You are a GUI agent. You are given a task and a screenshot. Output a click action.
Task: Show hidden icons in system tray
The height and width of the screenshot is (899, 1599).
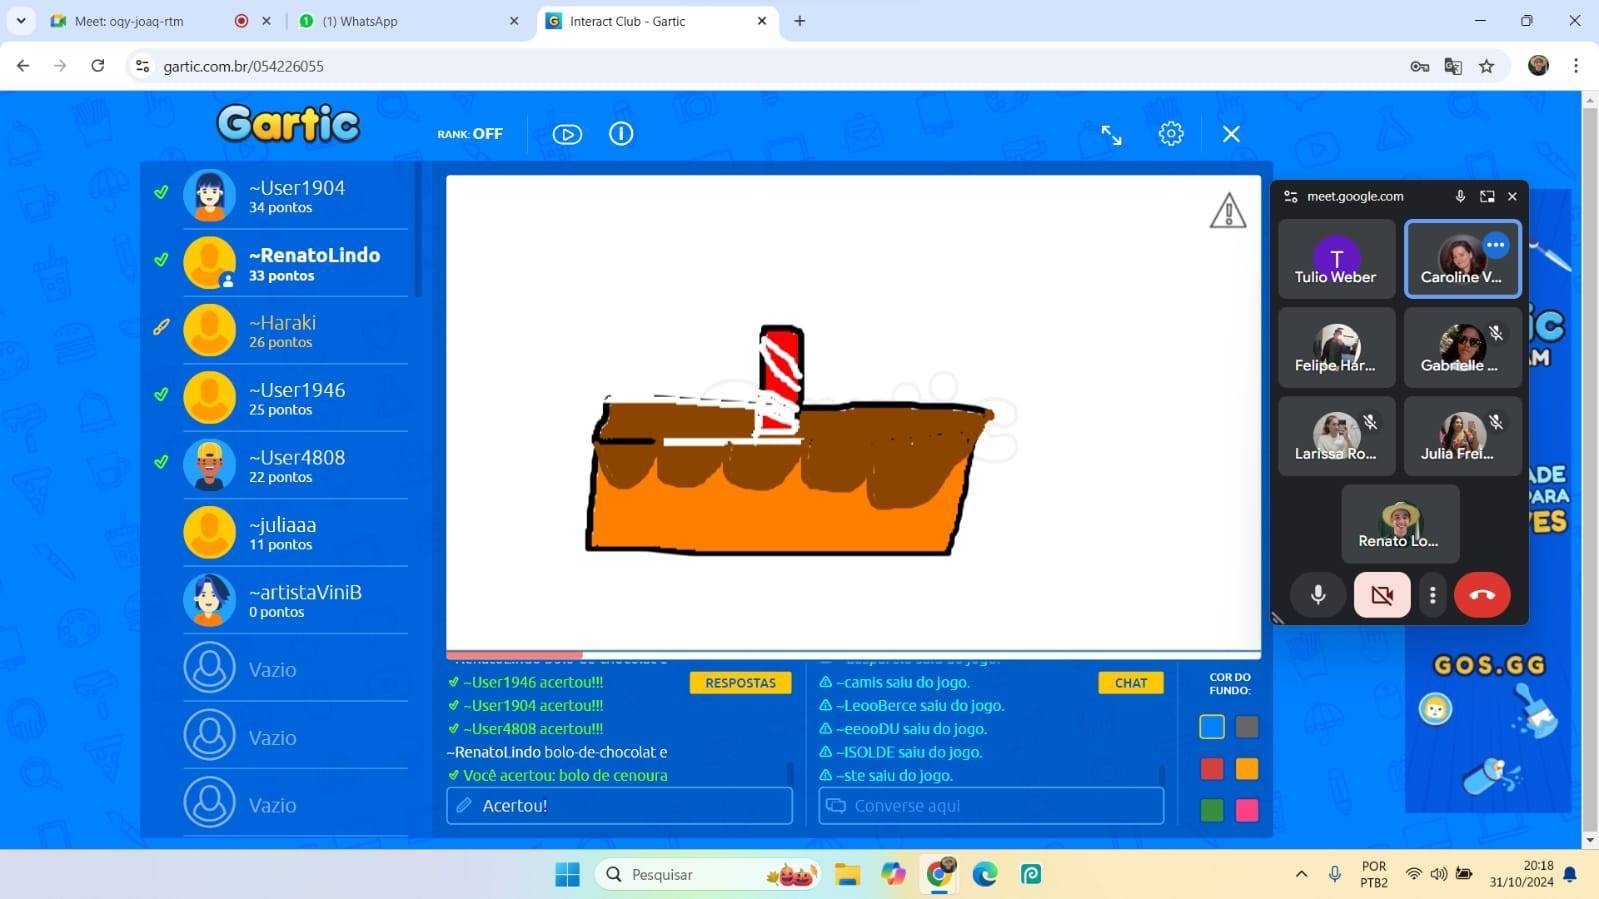click(1301, 874)
